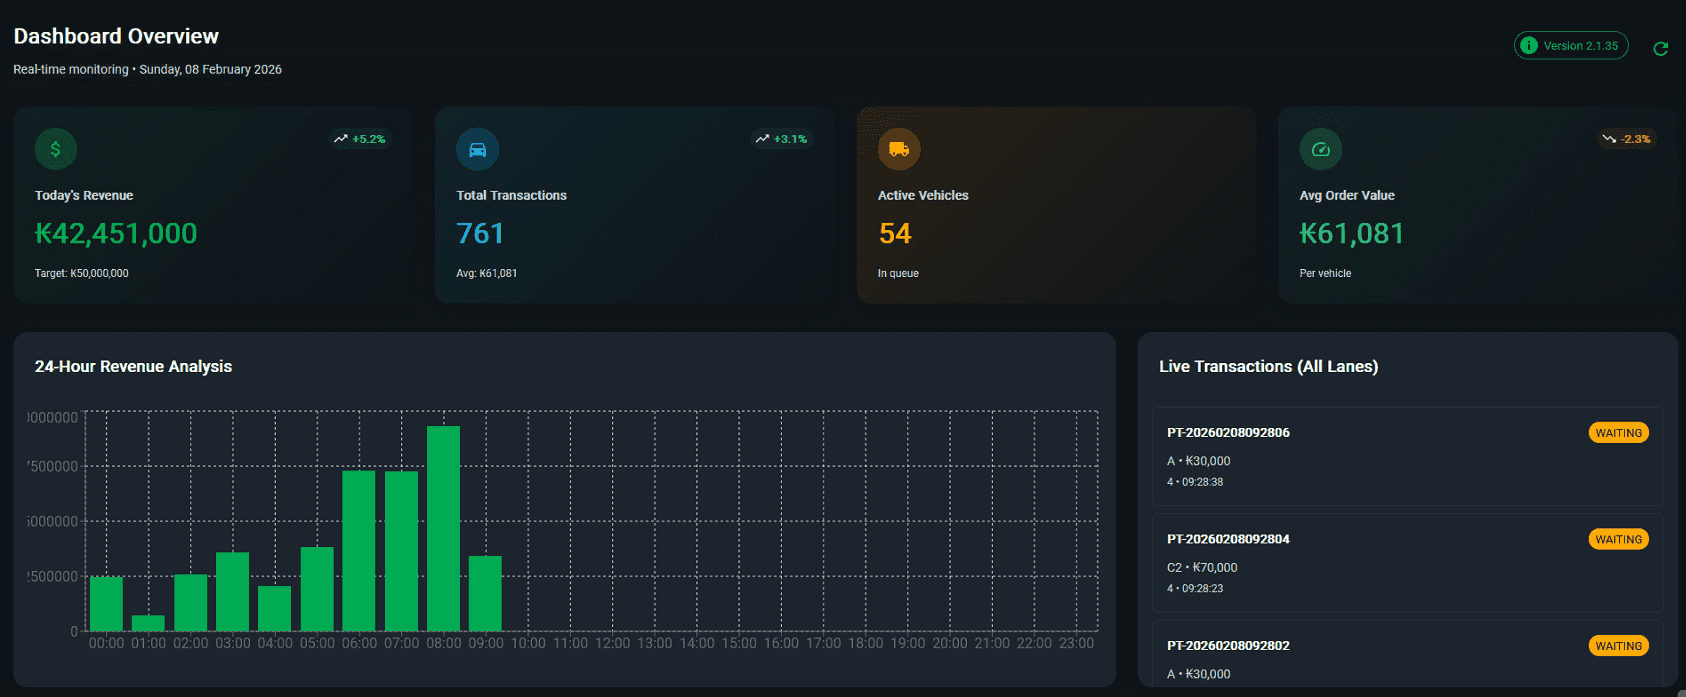Click the 06:00 revenue bar
Screen dimensions: 1686x697
[359, 551]
